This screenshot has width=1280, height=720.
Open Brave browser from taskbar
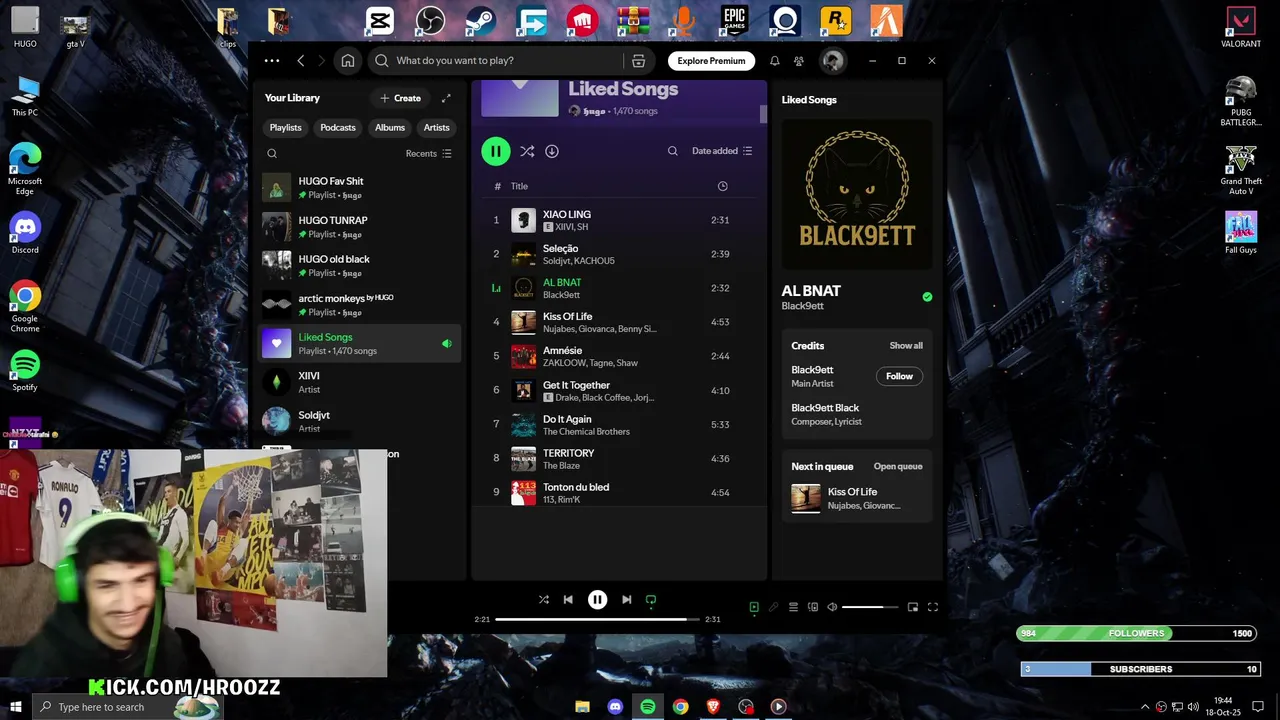click(x=713, y=707)
